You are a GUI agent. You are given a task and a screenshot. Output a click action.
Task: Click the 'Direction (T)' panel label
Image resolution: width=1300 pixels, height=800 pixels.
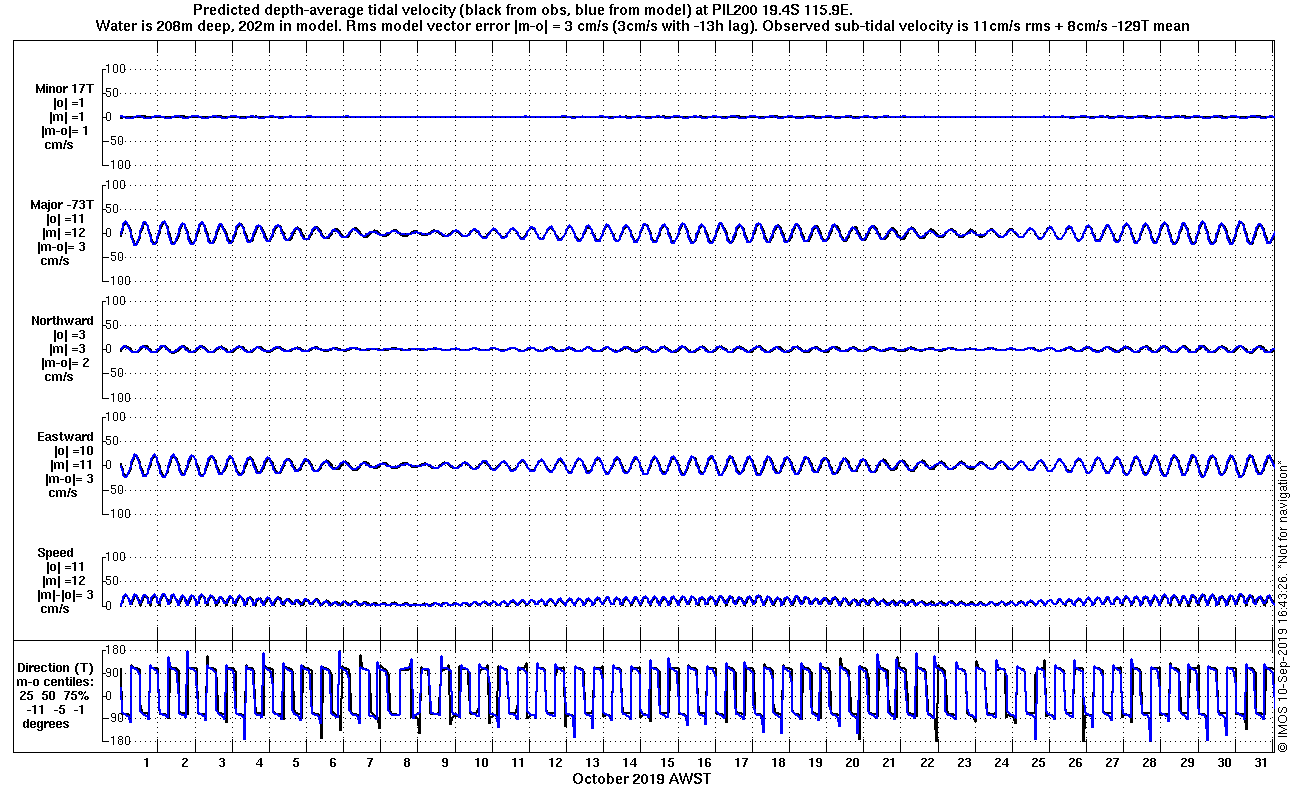click(x=57, y=667)
